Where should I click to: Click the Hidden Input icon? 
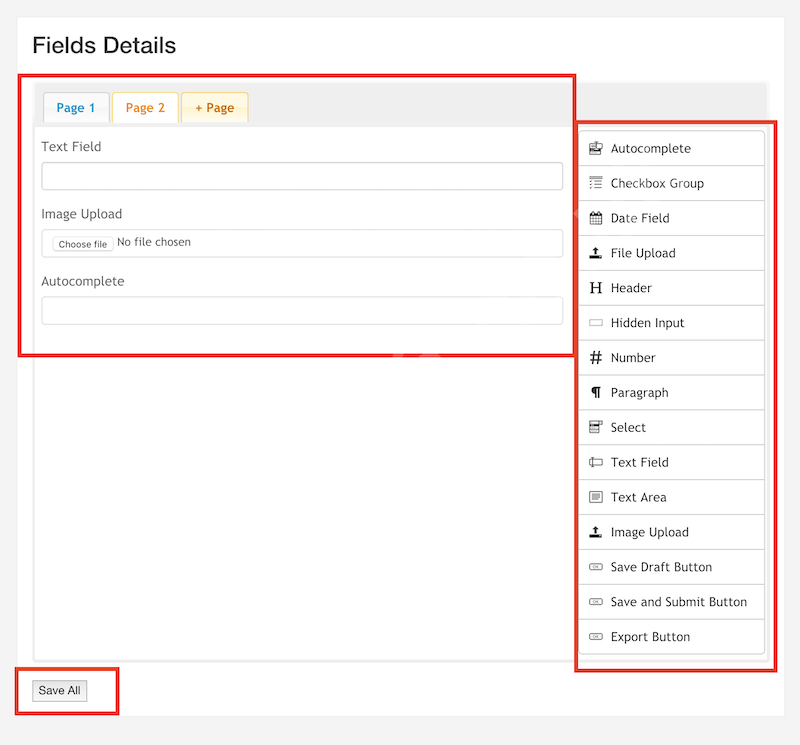[x=595, y=322]
